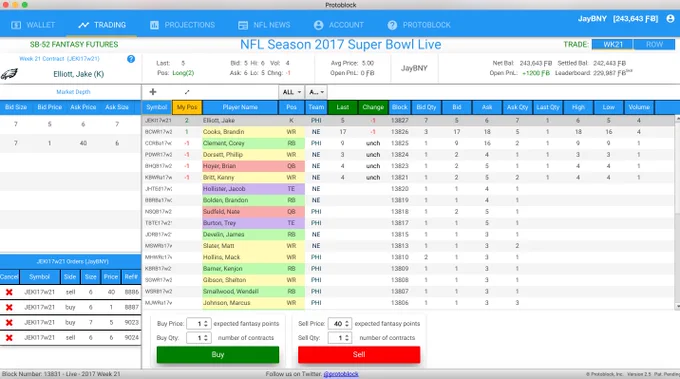The image size is (680, 379).
Task: Select the Hollister, Jacob row
Action: [x=408, y=189]
